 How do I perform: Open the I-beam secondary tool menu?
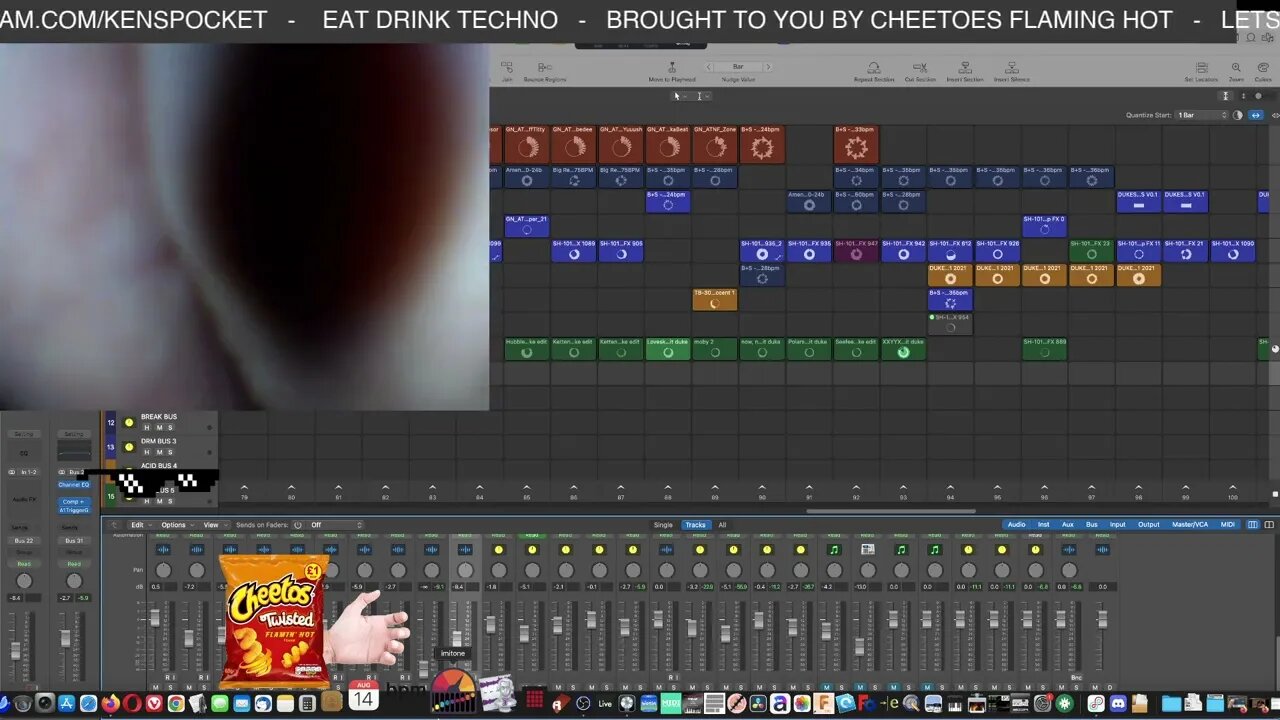click(704, 96)
